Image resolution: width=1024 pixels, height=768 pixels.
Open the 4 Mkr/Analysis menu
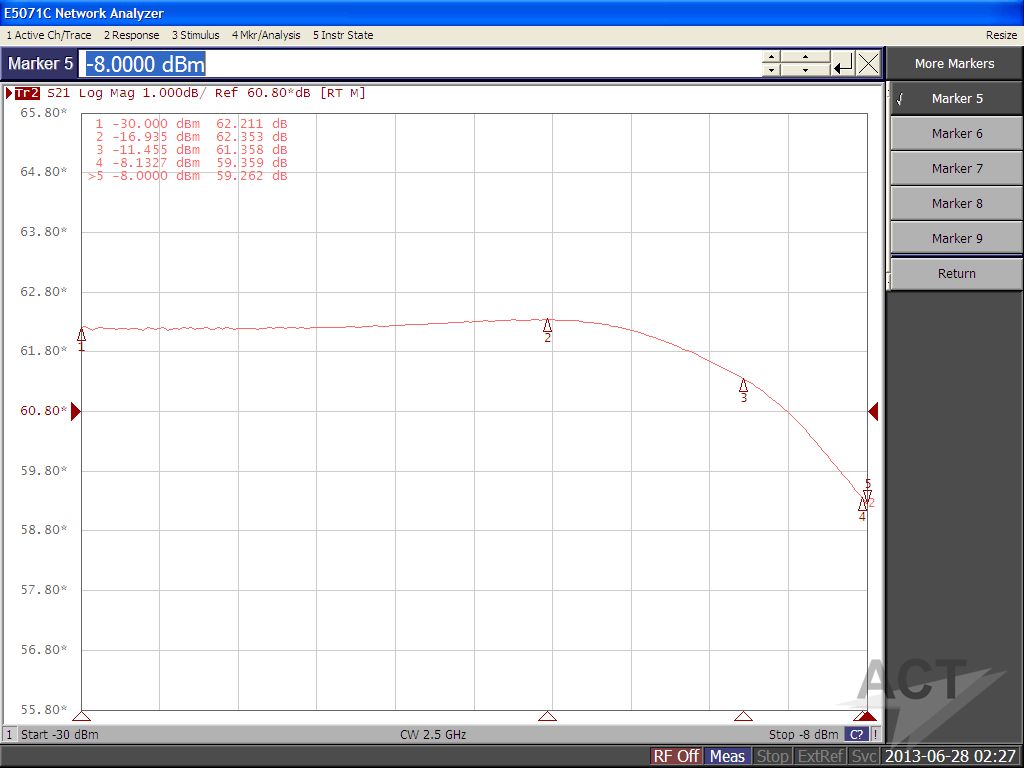coord(266,35)
